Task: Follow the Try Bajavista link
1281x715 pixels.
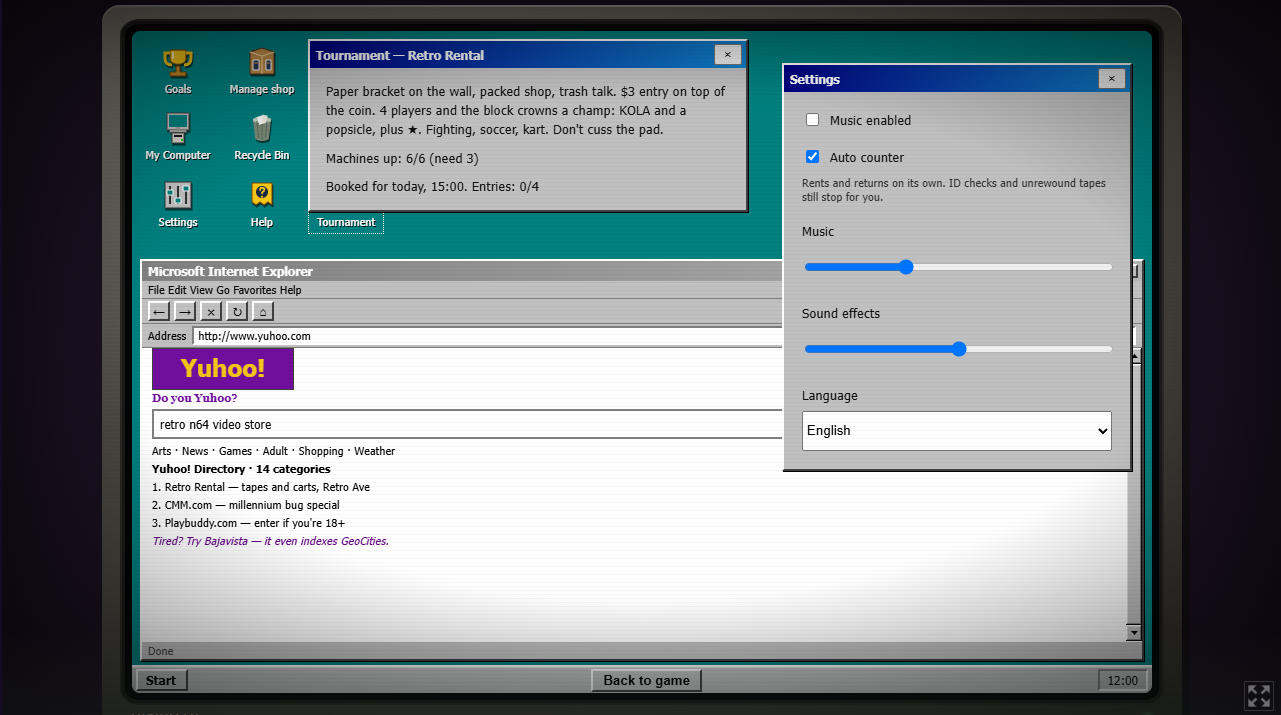Action: [x=270, y=541]
